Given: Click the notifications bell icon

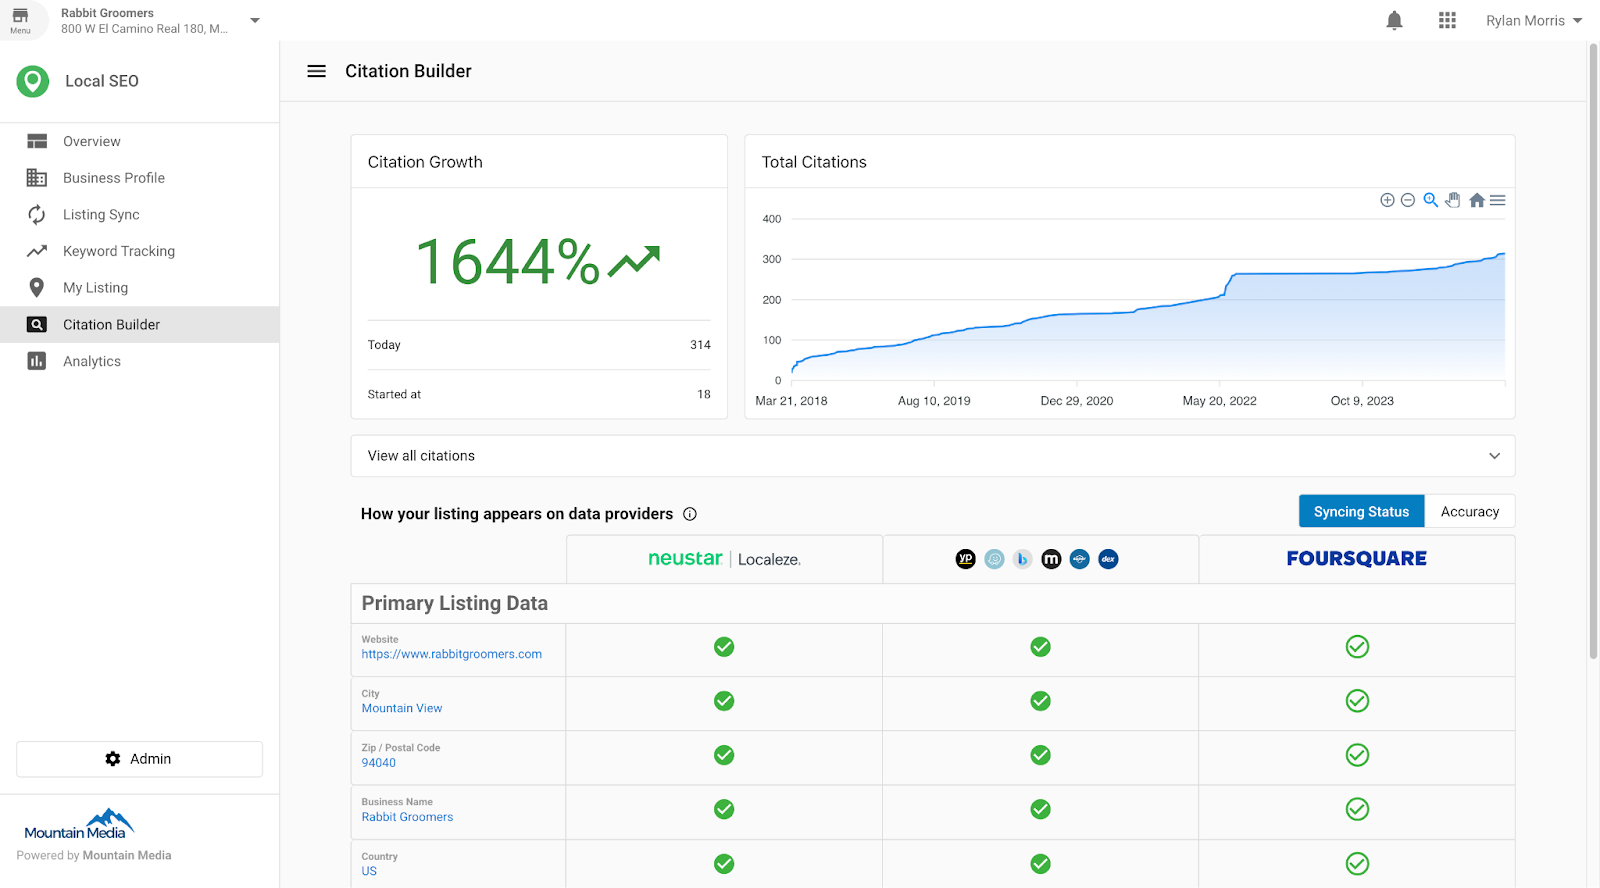Looking at the screenshot, I should pyautogui.click(x=1394, y=21).
